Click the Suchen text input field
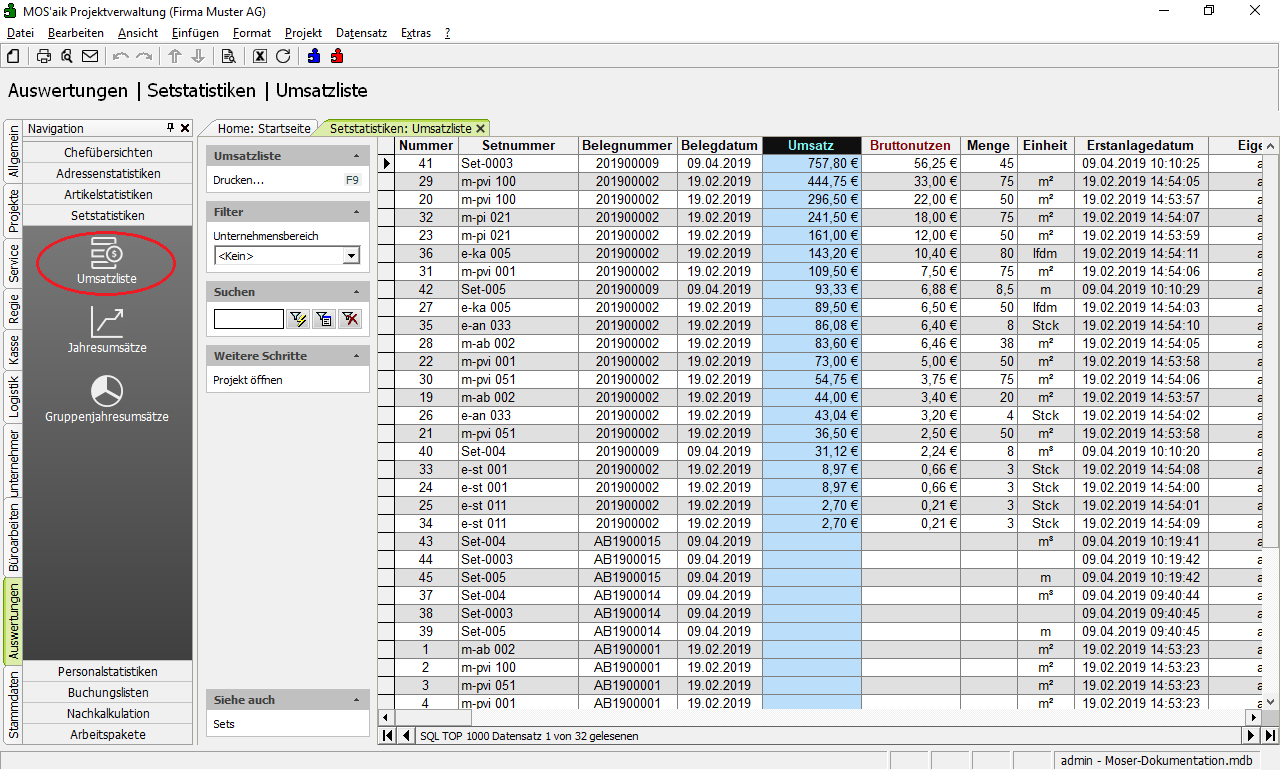Viewport: 1280px width, 770px height. point(248,319)
